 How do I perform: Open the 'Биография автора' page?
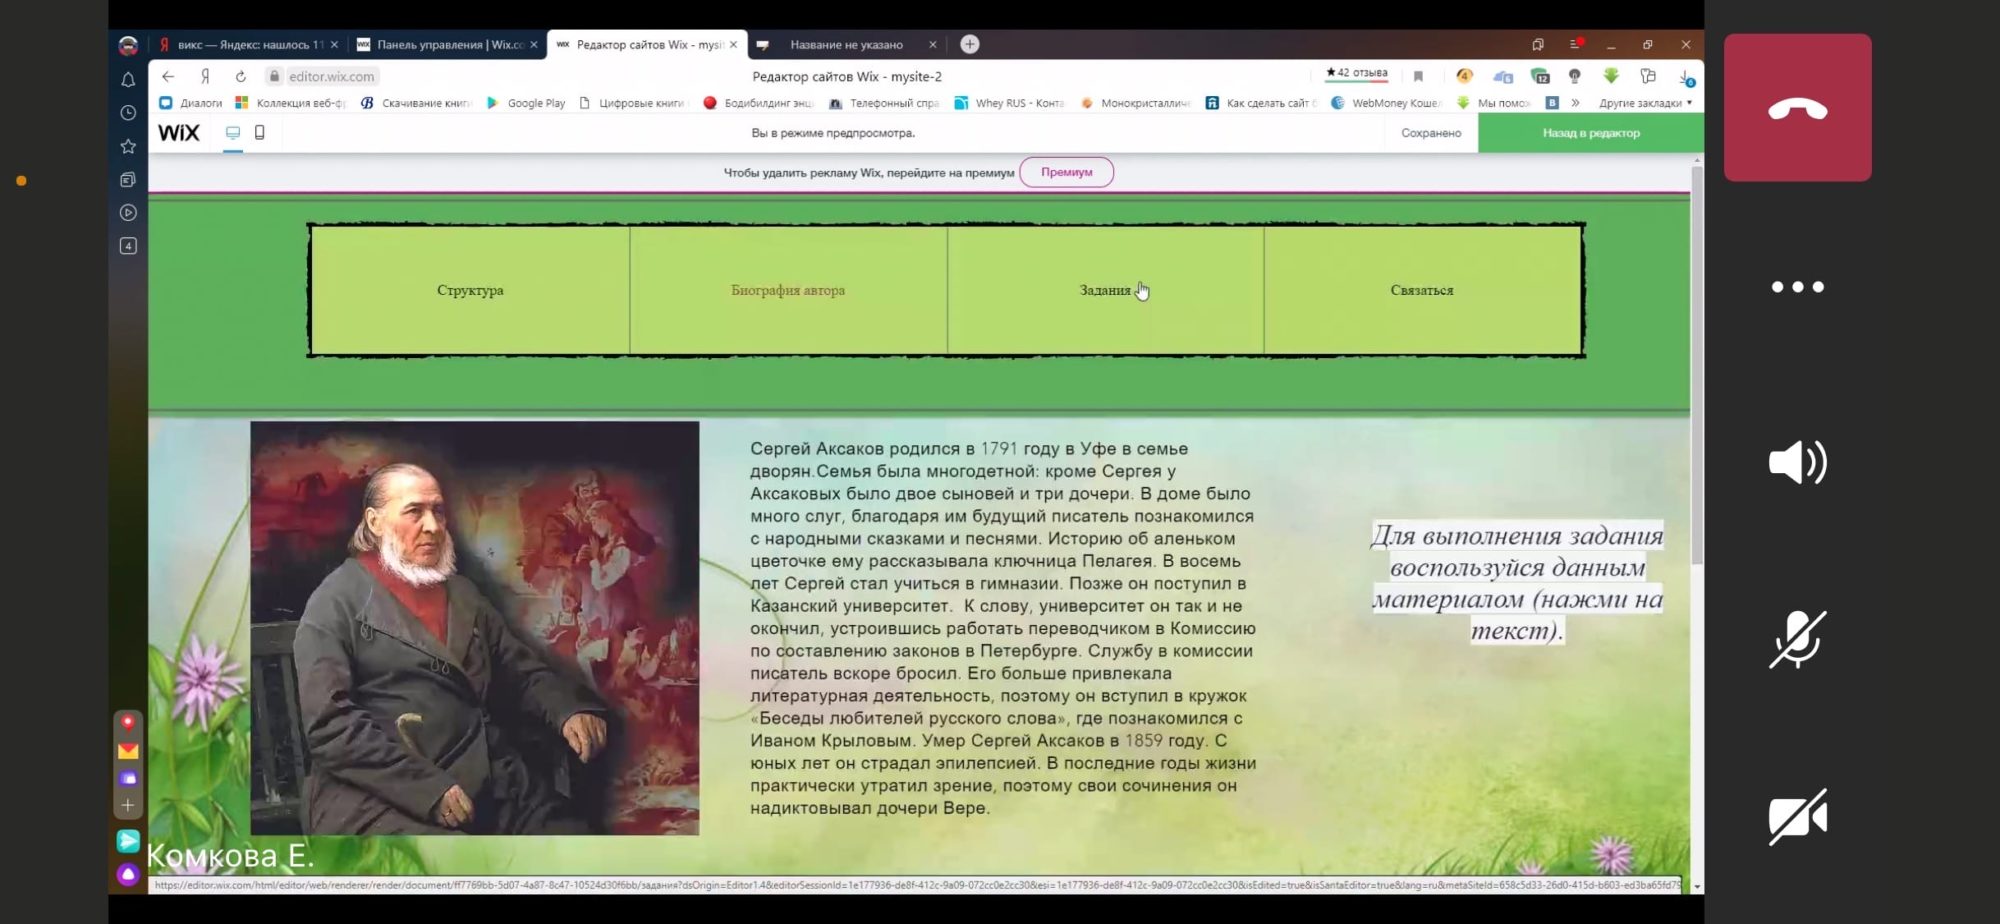pyautogui.click(x=788, y=290)
